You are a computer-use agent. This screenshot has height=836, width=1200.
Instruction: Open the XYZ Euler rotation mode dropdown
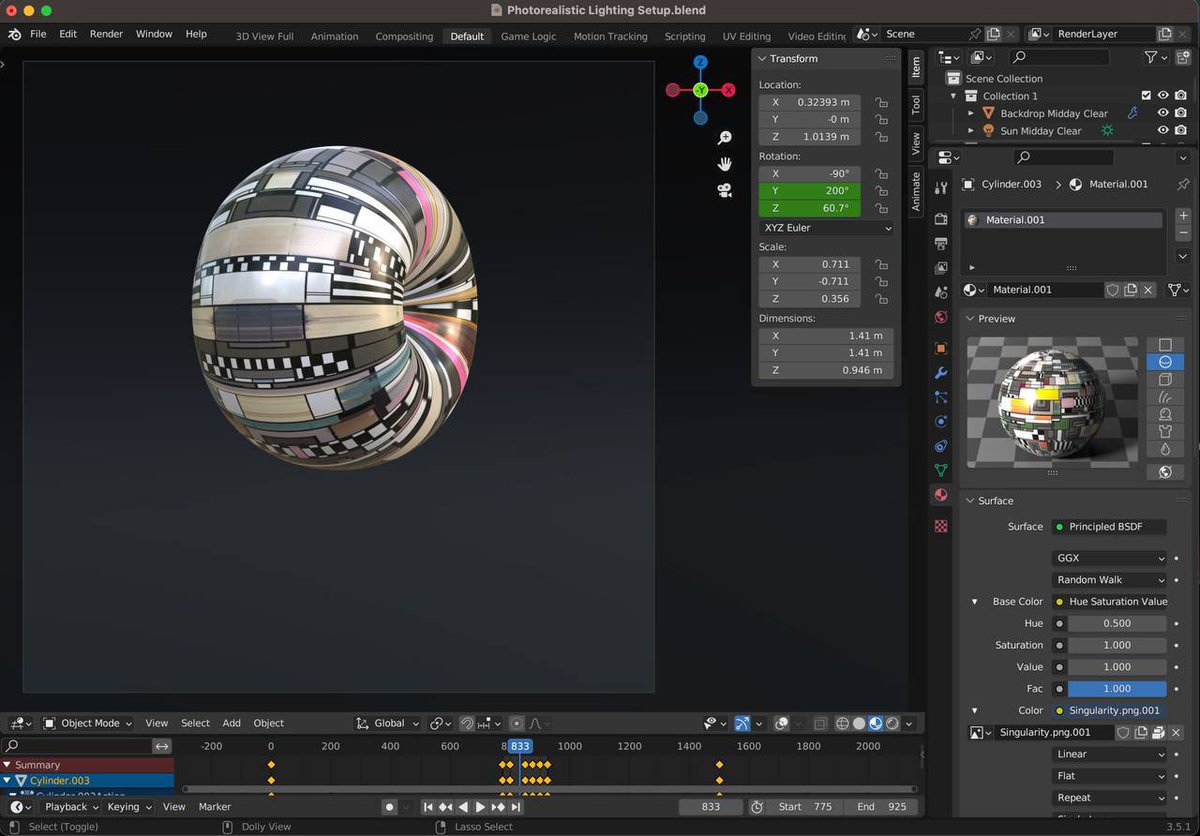(826, 228)
